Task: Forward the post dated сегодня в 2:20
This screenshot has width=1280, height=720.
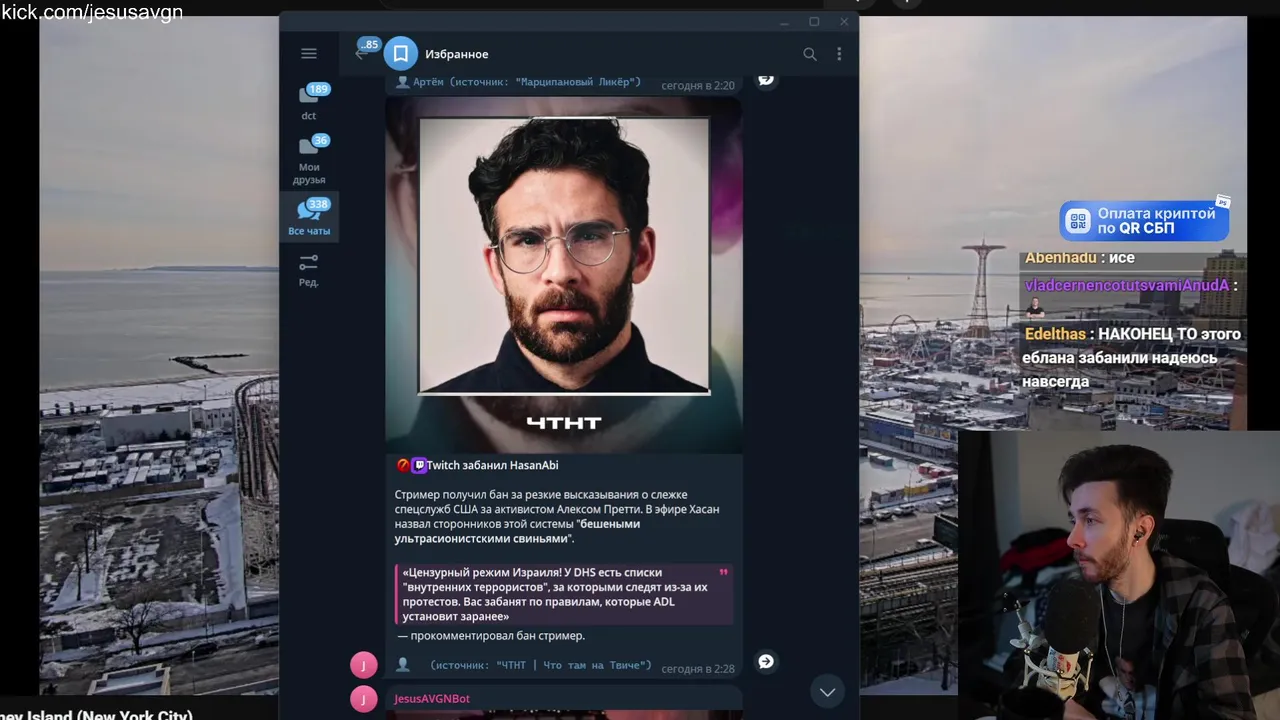Action: [x=766, y=79]
